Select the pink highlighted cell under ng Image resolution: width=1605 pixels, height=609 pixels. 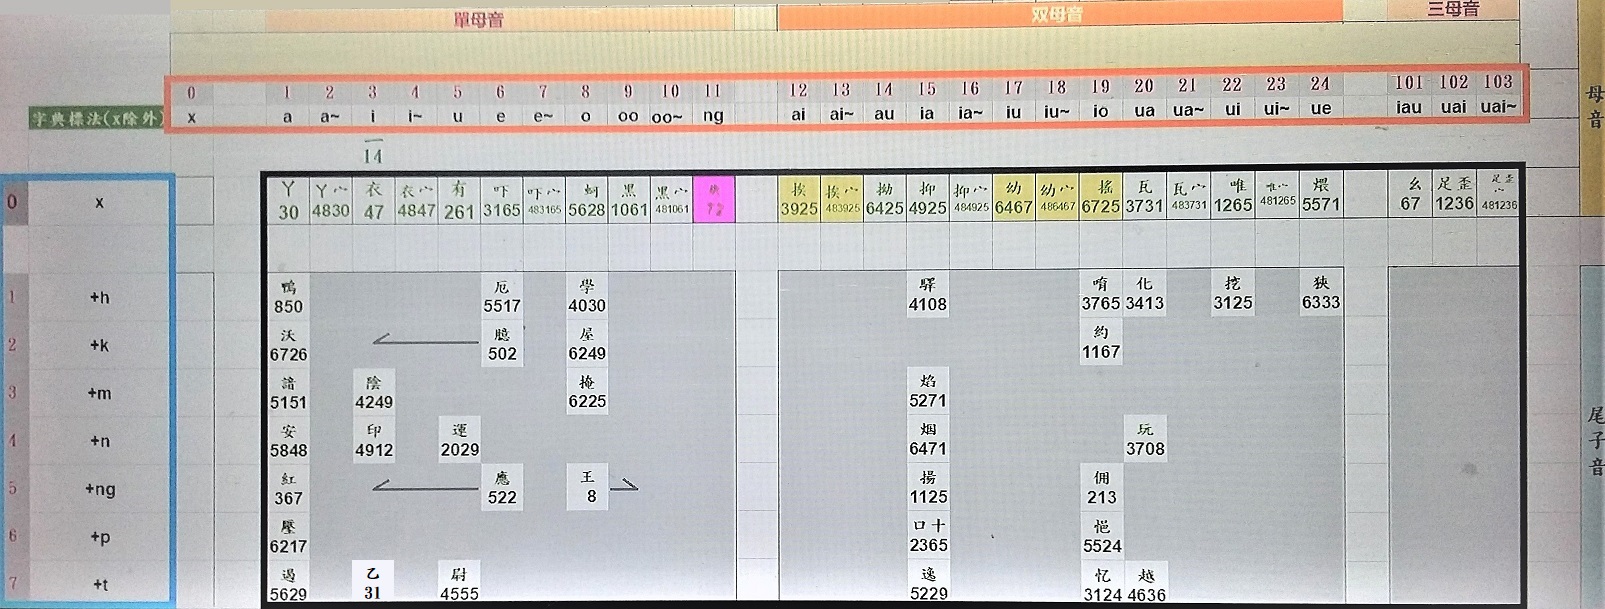tap(714, 199)
